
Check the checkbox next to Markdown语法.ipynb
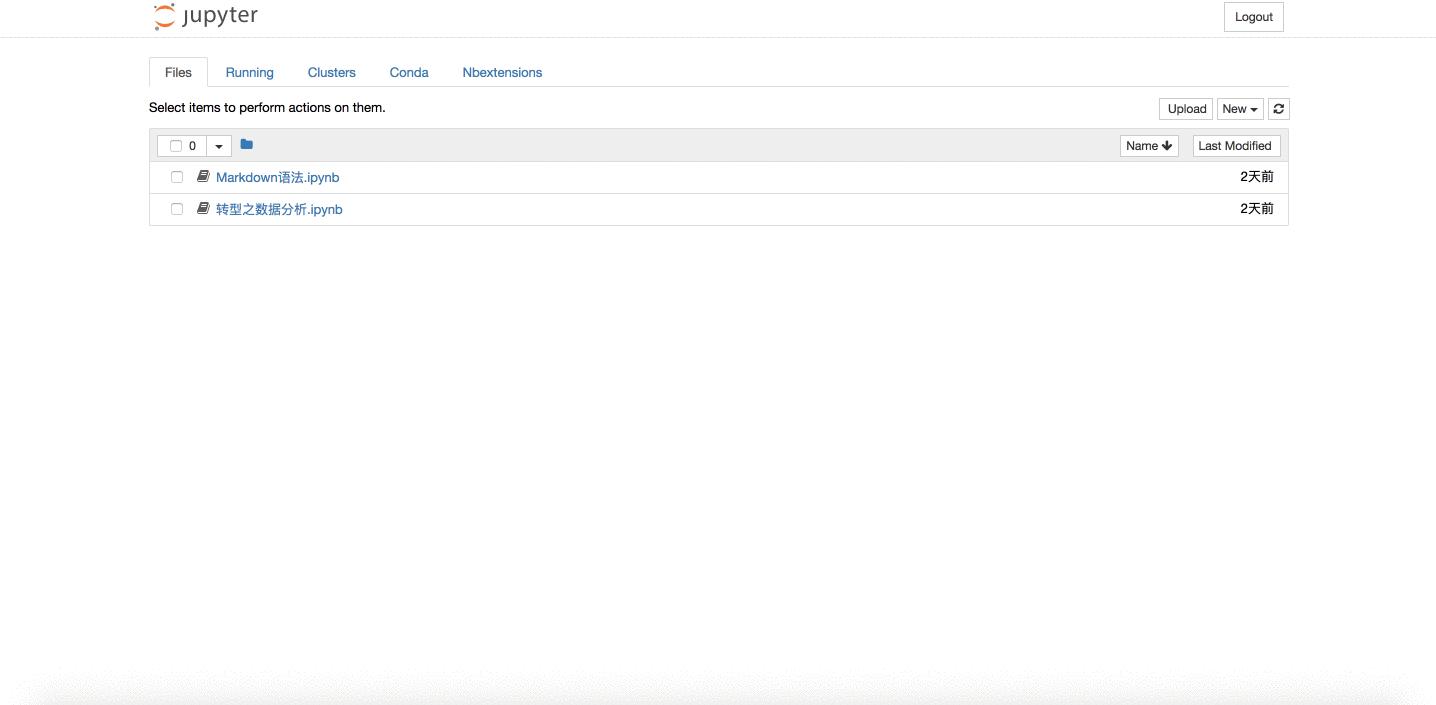(x=177, y=176)
